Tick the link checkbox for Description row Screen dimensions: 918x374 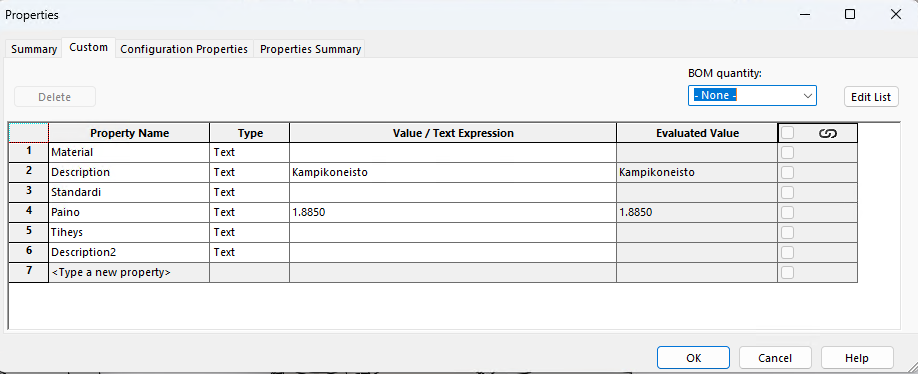coord(787,172)
